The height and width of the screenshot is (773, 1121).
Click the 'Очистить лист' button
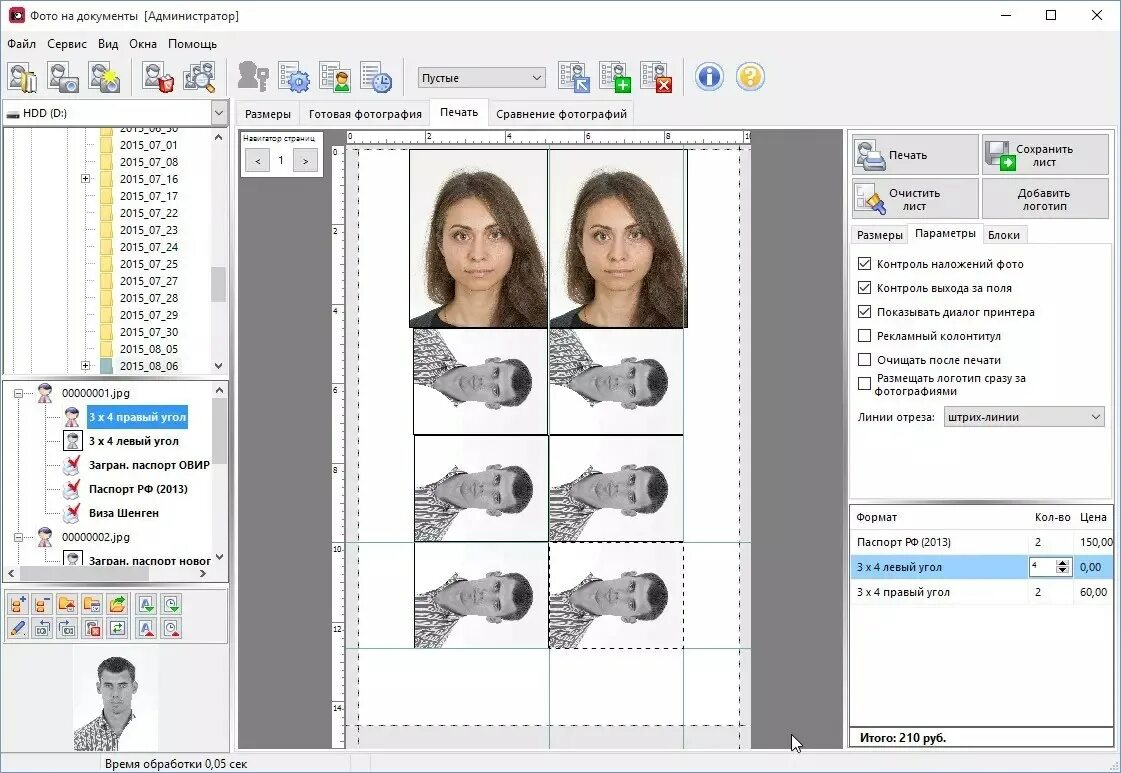pyautogui.click(x=915, y=199)
